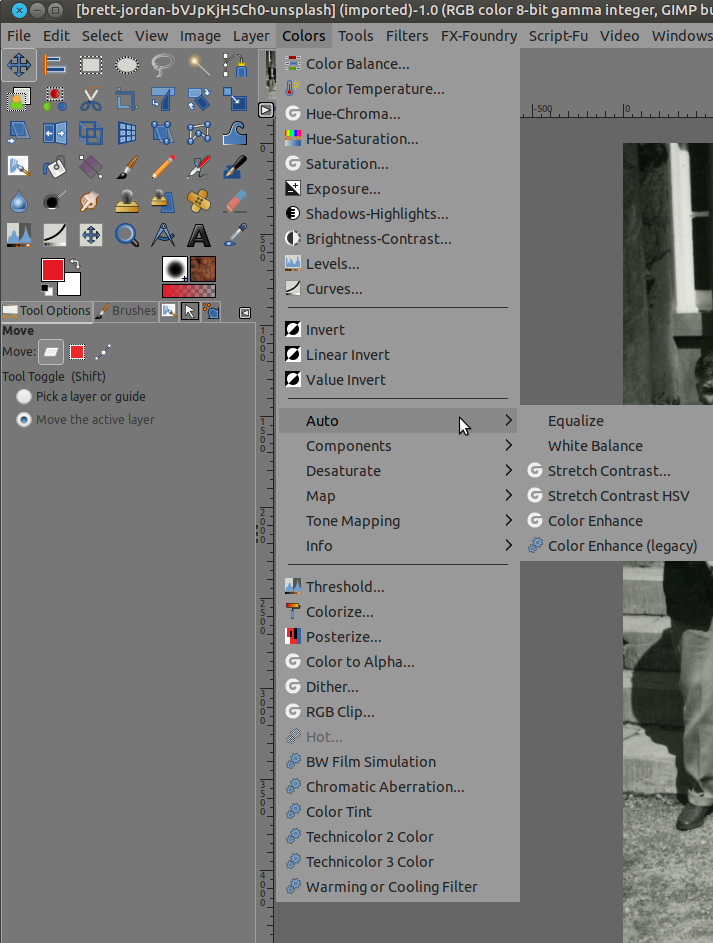
Task: Pick the Heal bandage tool
Action: click(199, 201)
